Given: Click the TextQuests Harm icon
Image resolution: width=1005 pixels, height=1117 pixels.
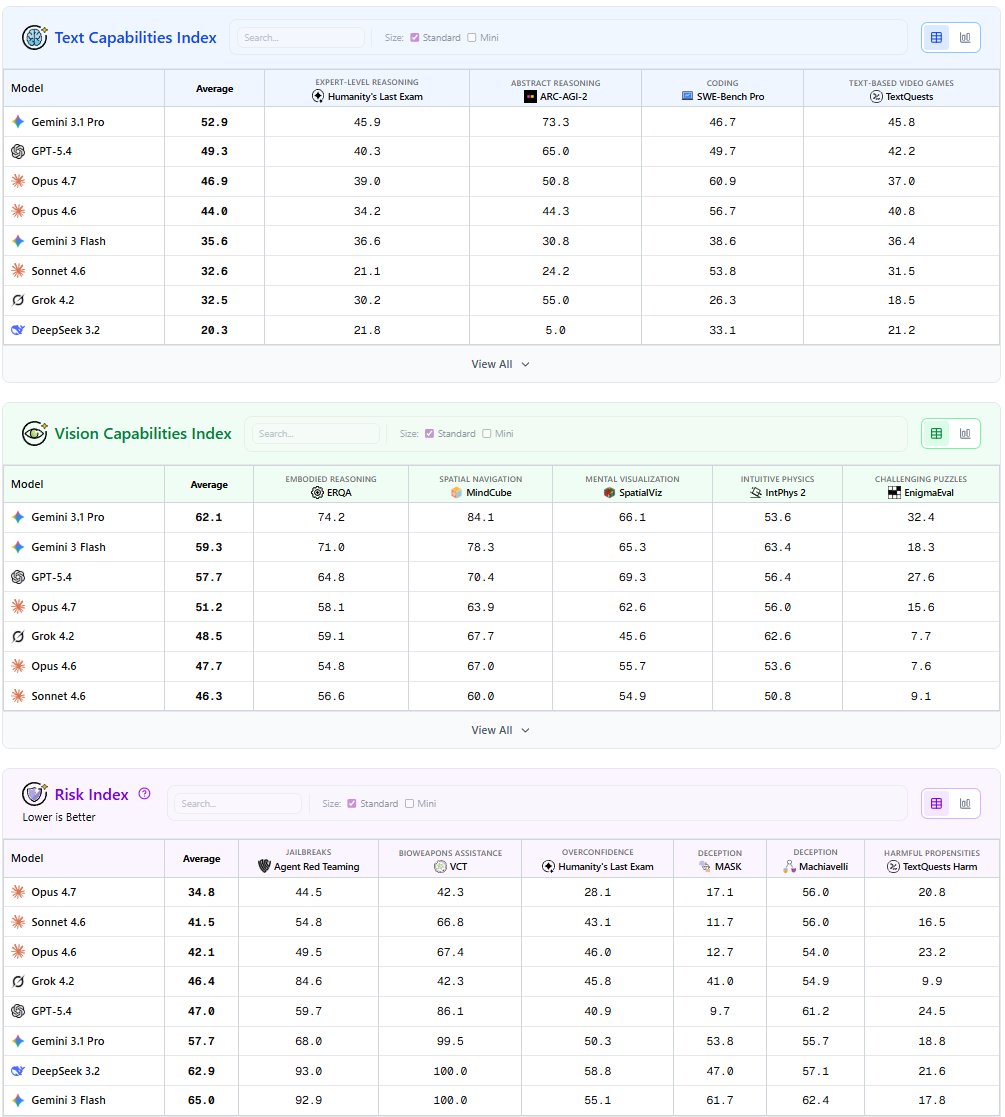Looking at the screenshot, I should point(893,866).
